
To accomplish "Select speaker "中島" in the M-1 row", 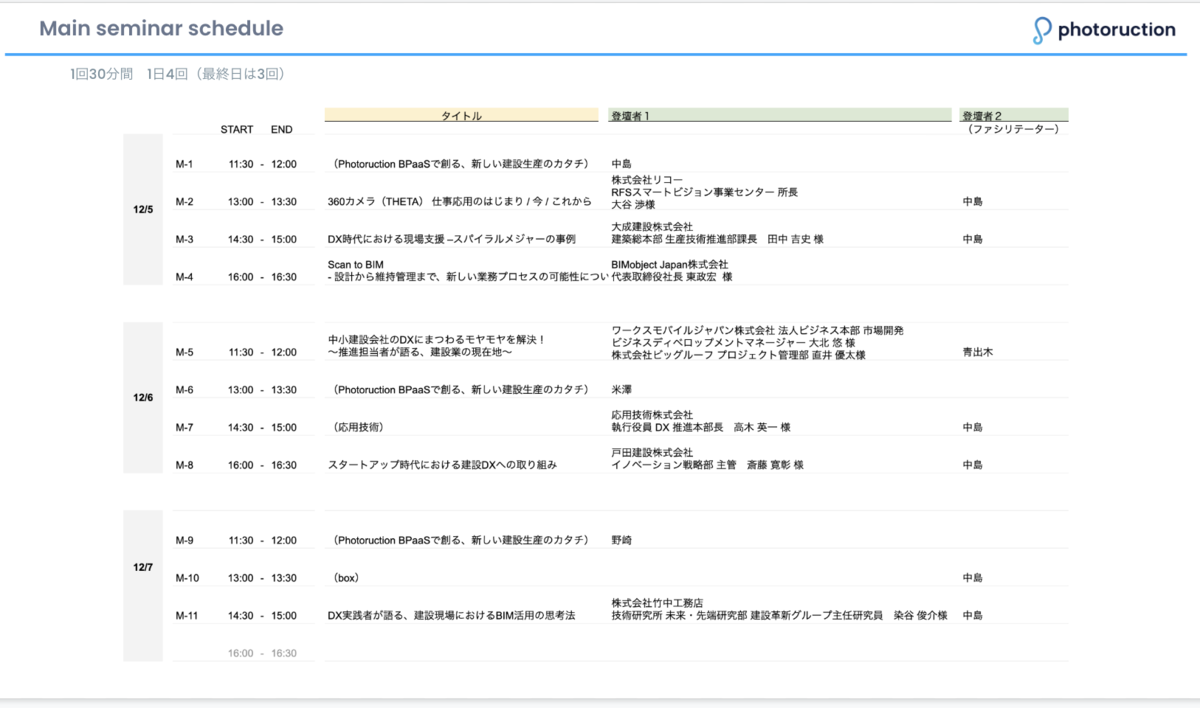I will 621,164.
